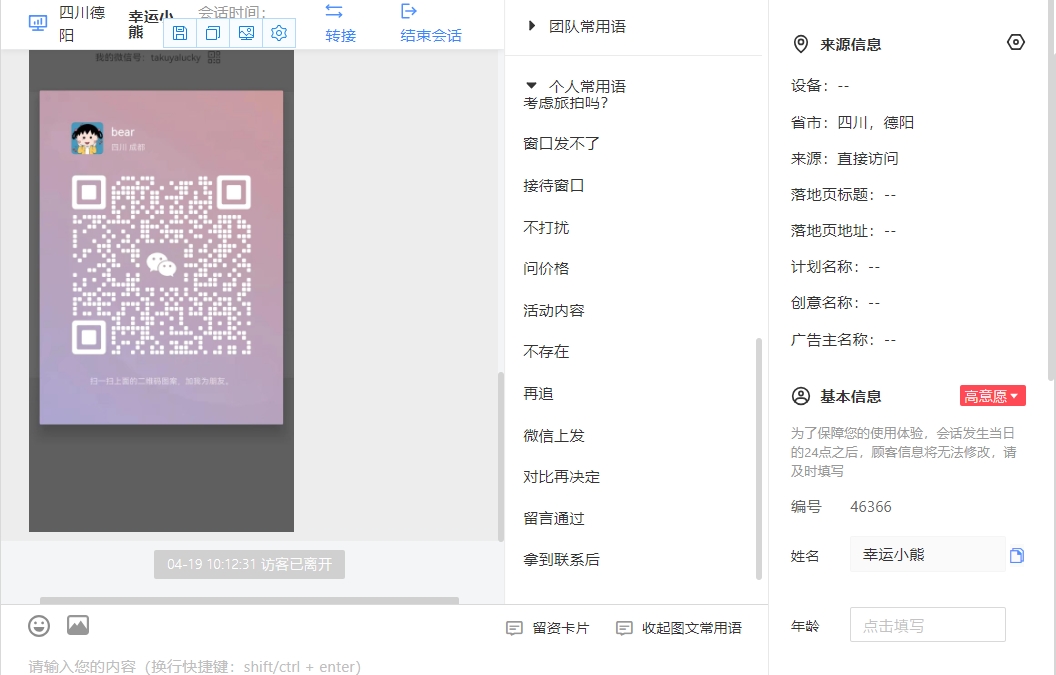Click the 年龄 input field
The height and width of the screenshot is (675, 1056).
click(927, 625)
